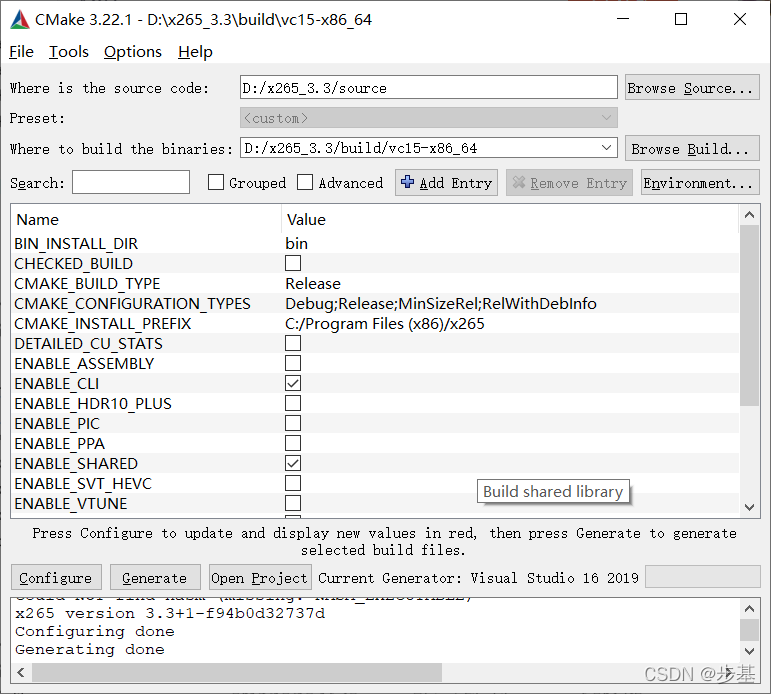Screen dimensions: 771x694
Task: Enable the ENABLE_SVT_HEVC checkbox
Action: [293, 483]
